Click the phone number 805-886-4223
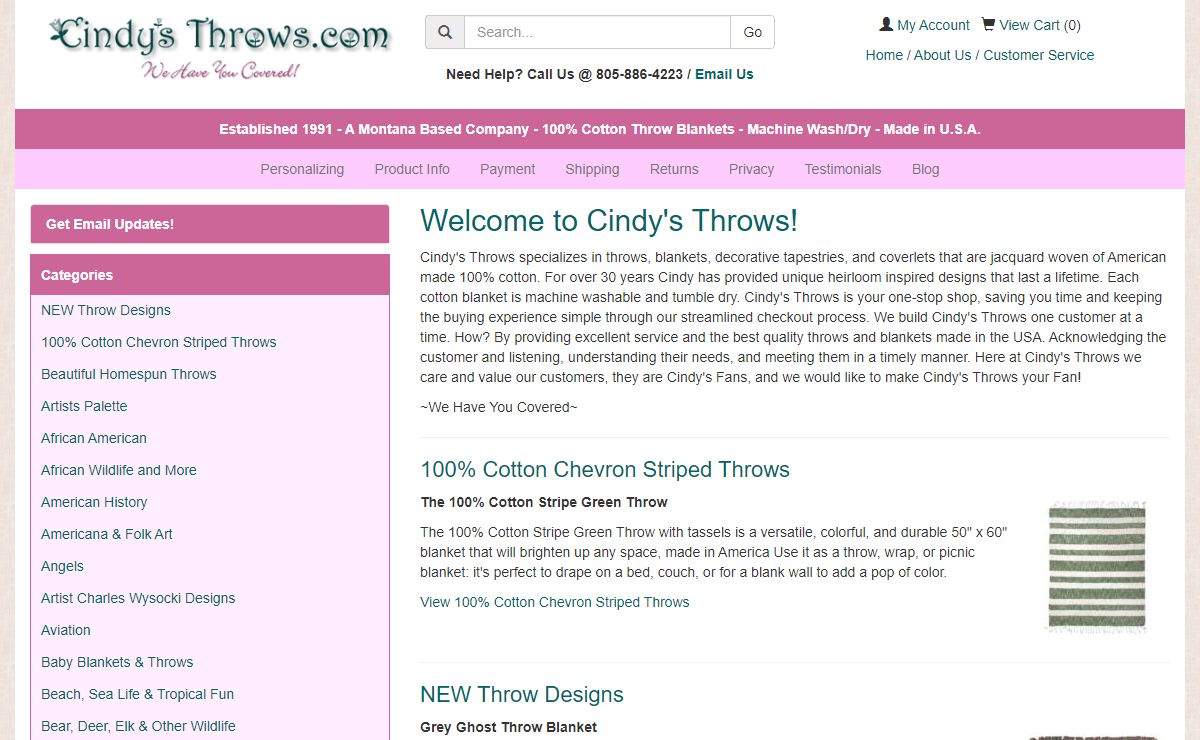The width and height of the screenshot is (1200, 740). pyautogui.click(x=639, y=74)
